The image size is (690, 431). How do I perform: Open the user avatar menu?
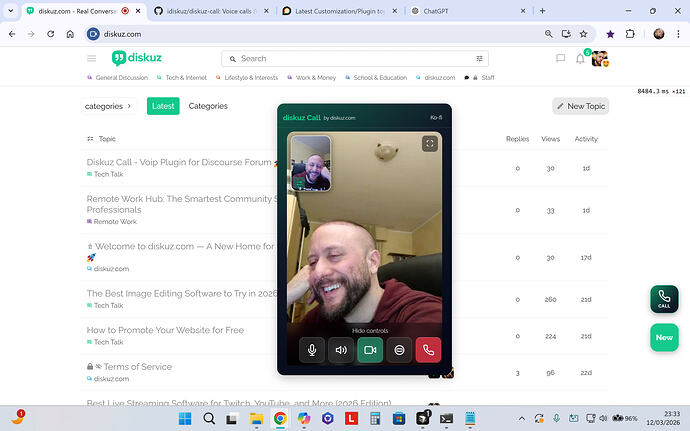pyautogui.click(x=599, y=59)
